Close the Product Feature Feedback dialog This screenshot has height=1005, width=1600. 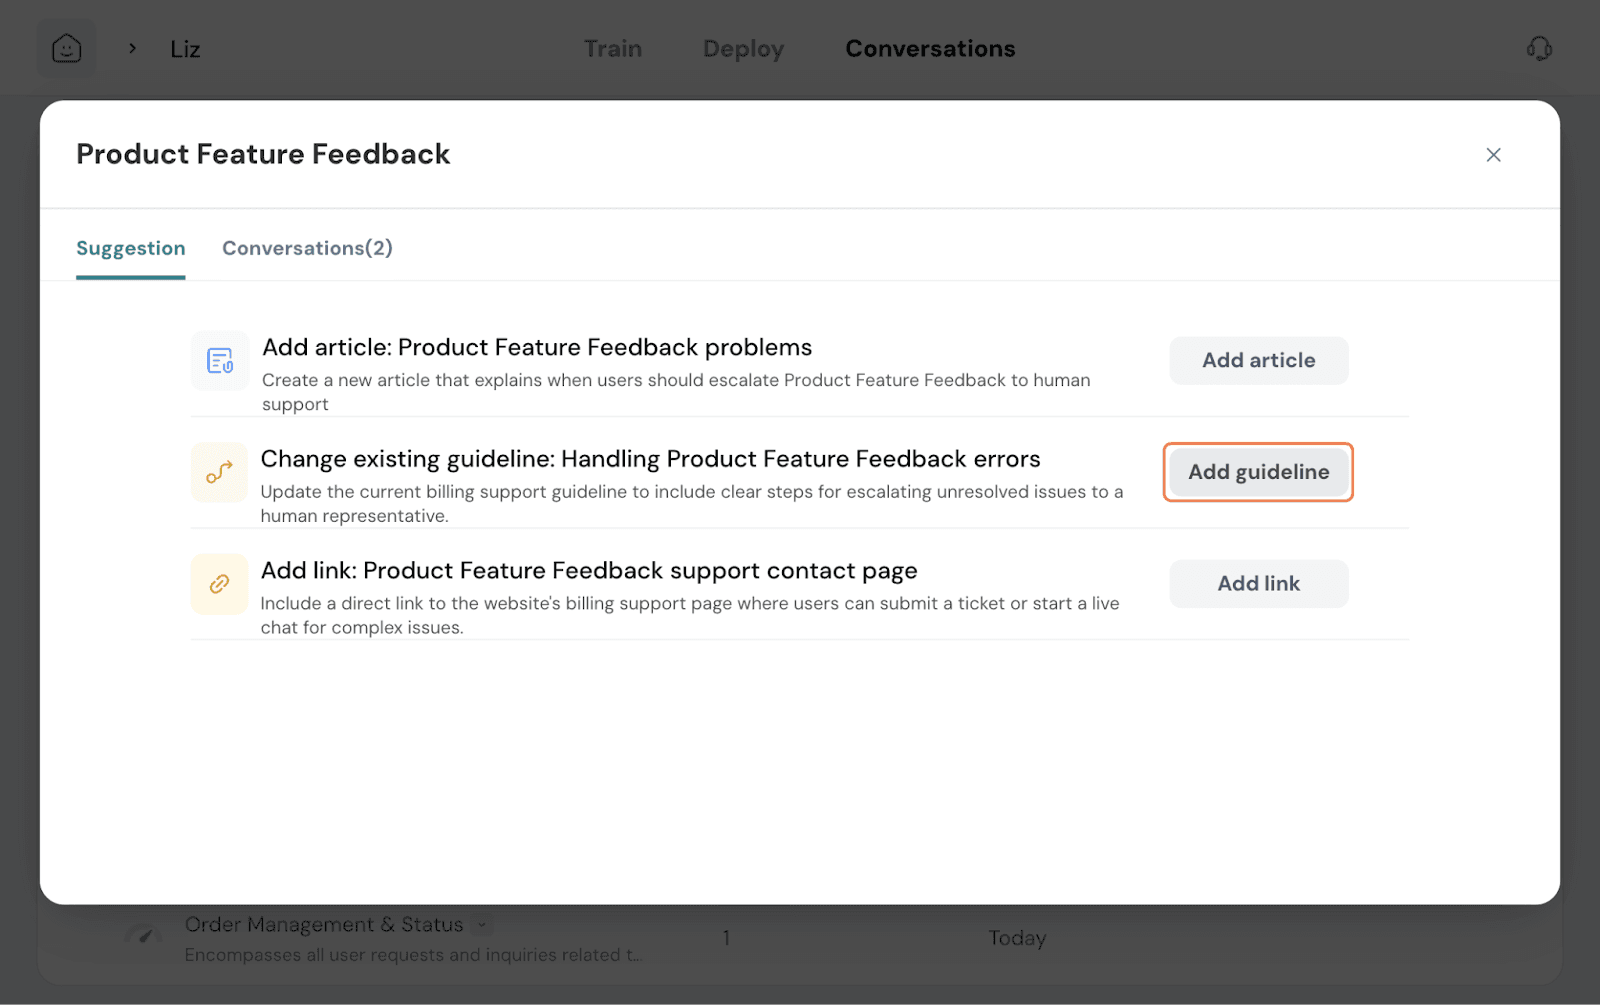pos(1493,155)
